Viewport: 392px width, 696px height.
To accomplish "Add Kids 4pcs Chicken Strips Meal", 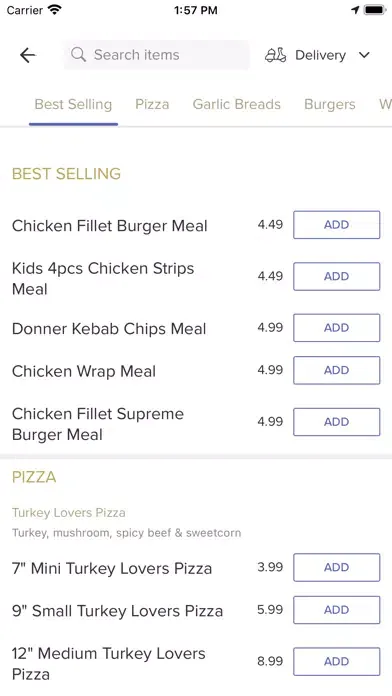I will [x=337, y=276].
